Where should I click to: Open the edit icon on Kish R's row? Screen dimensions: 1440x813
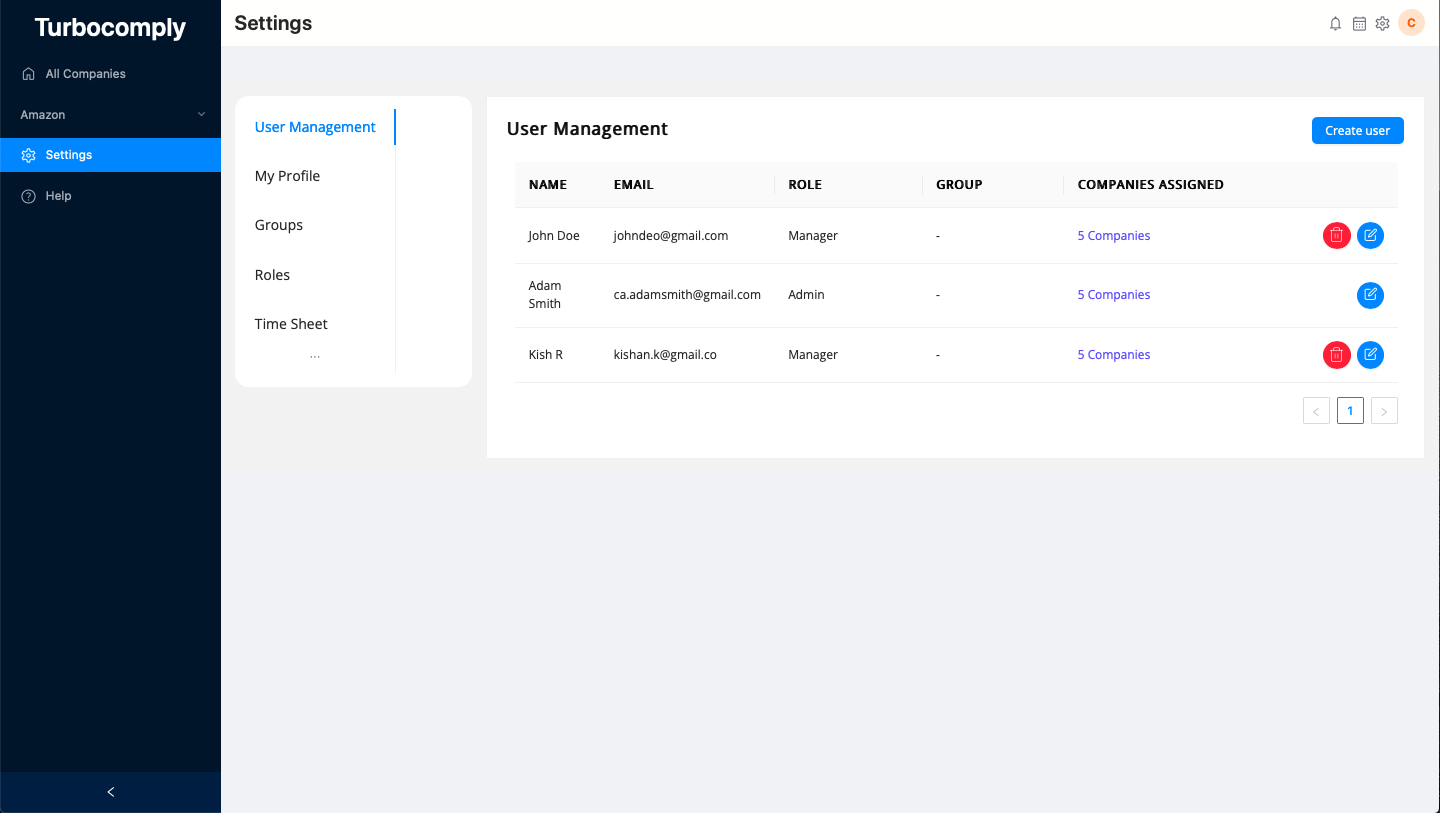click(1371, 355)
